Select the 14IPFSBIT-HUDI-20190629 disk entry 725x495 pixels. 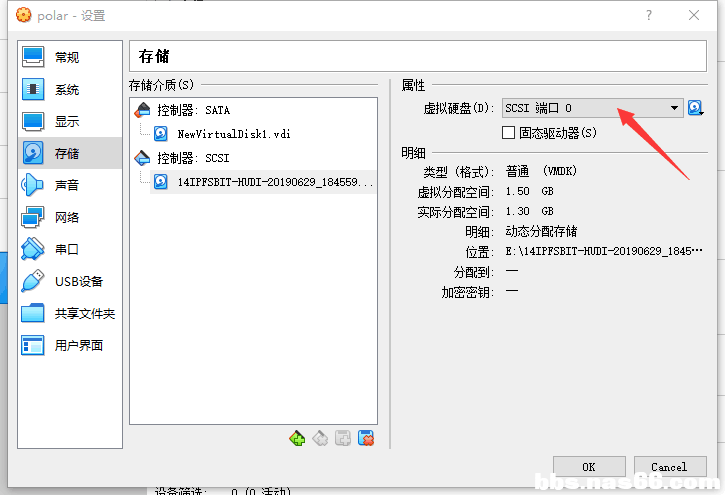tap(263, 182)
